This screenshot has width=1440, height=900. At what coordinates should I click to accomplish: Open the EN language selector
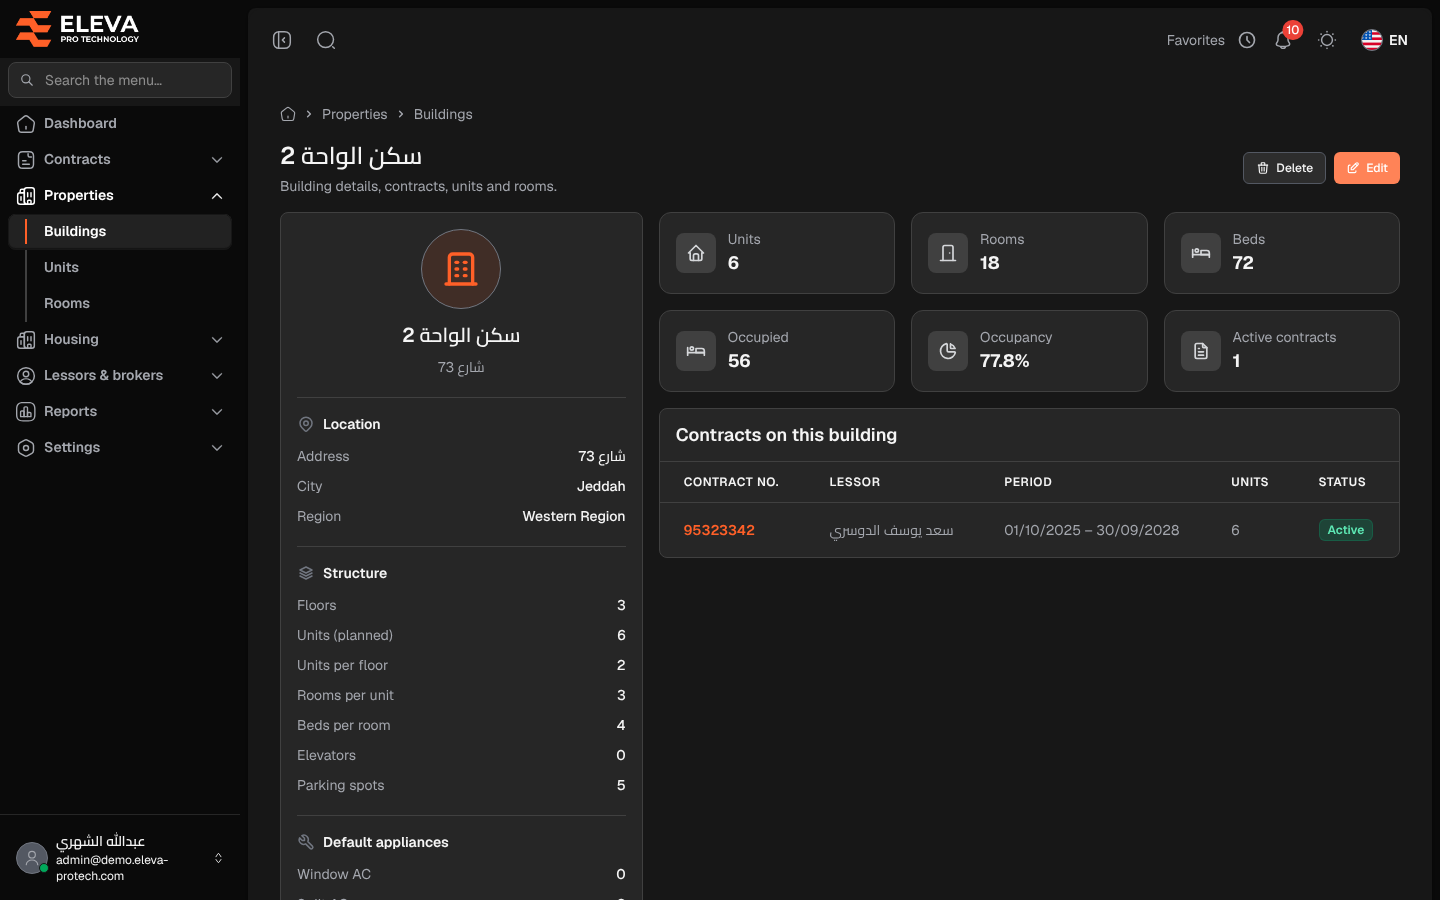pos(1385,40)
